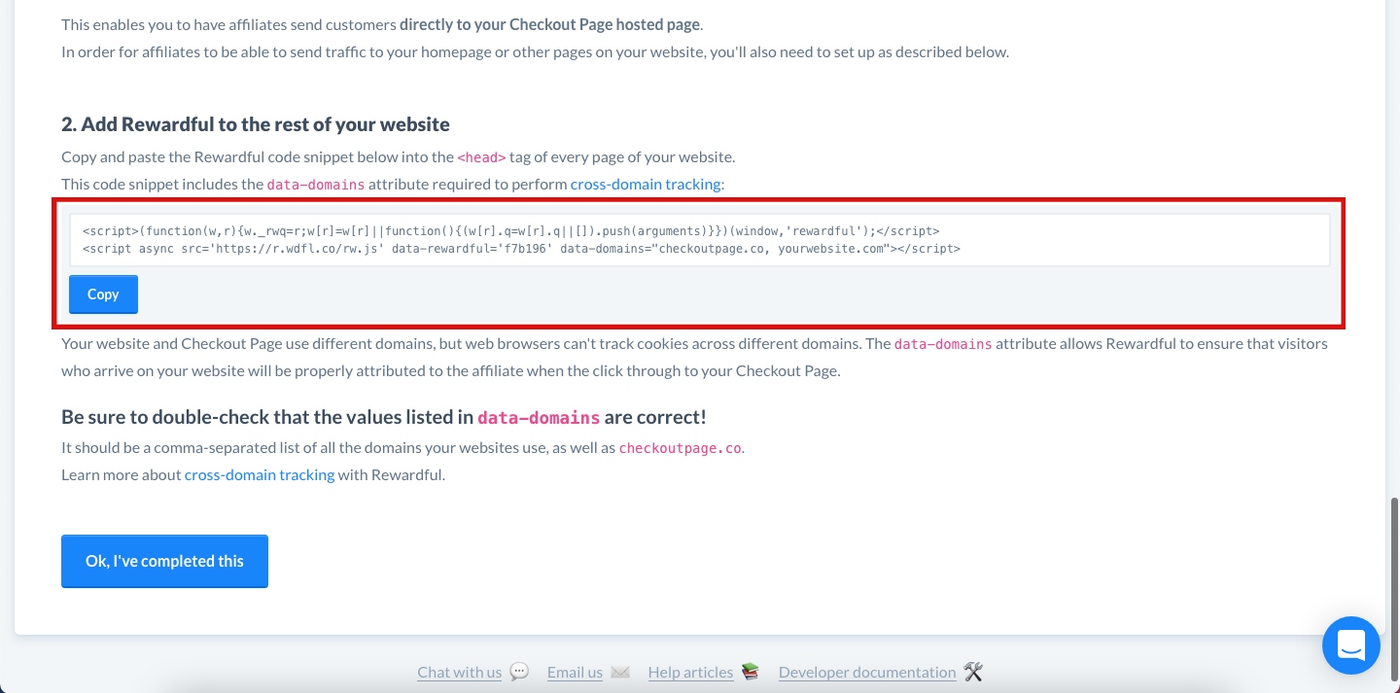1400x693 pixels.
Task: Click the speech bubble emoji beside Chat with us
Action: pyautogui.click(x=519, y=672)
